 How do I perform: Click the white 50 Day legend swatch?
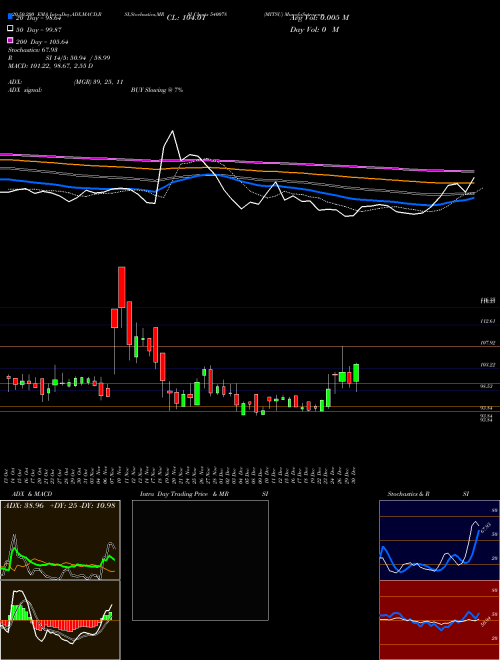coord(10,29)
